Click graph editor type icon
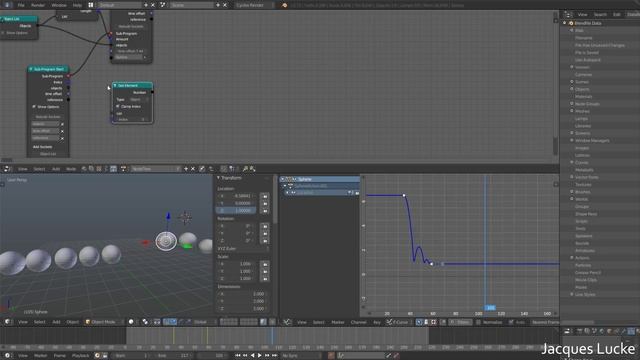This screenshot has width=640, height=360. click(287, 322)
